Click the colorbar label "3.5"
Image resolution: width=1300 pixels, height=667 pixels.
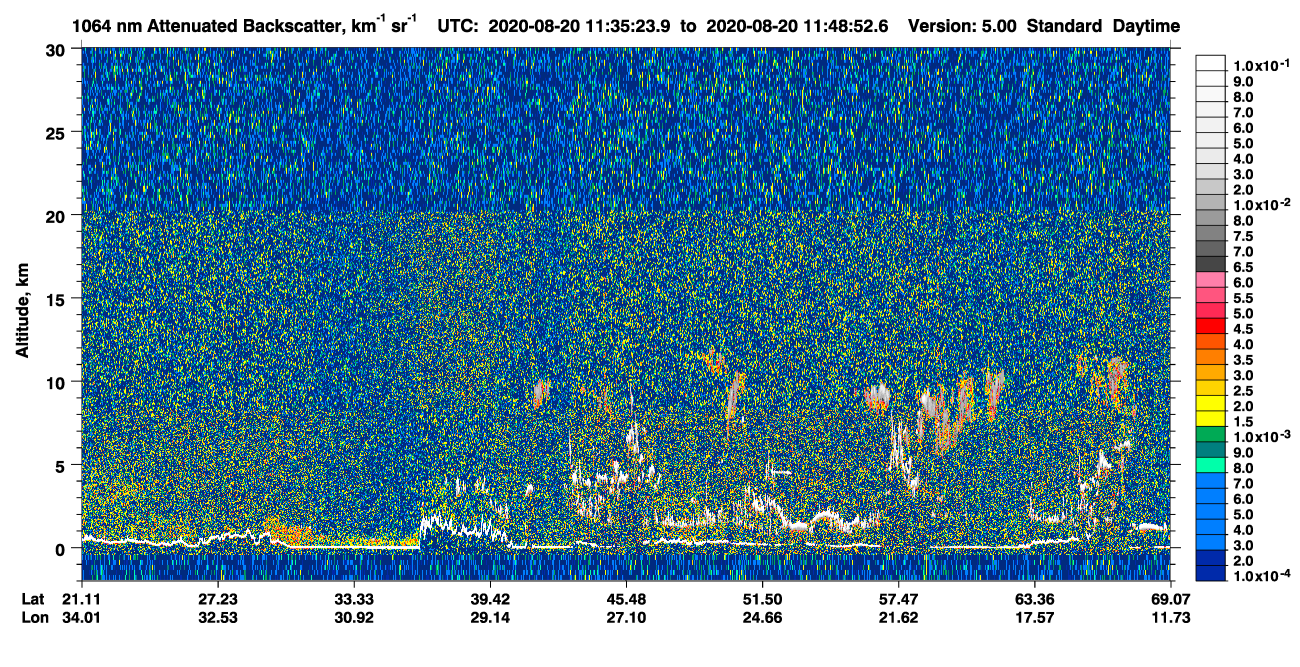(1243, 361)
